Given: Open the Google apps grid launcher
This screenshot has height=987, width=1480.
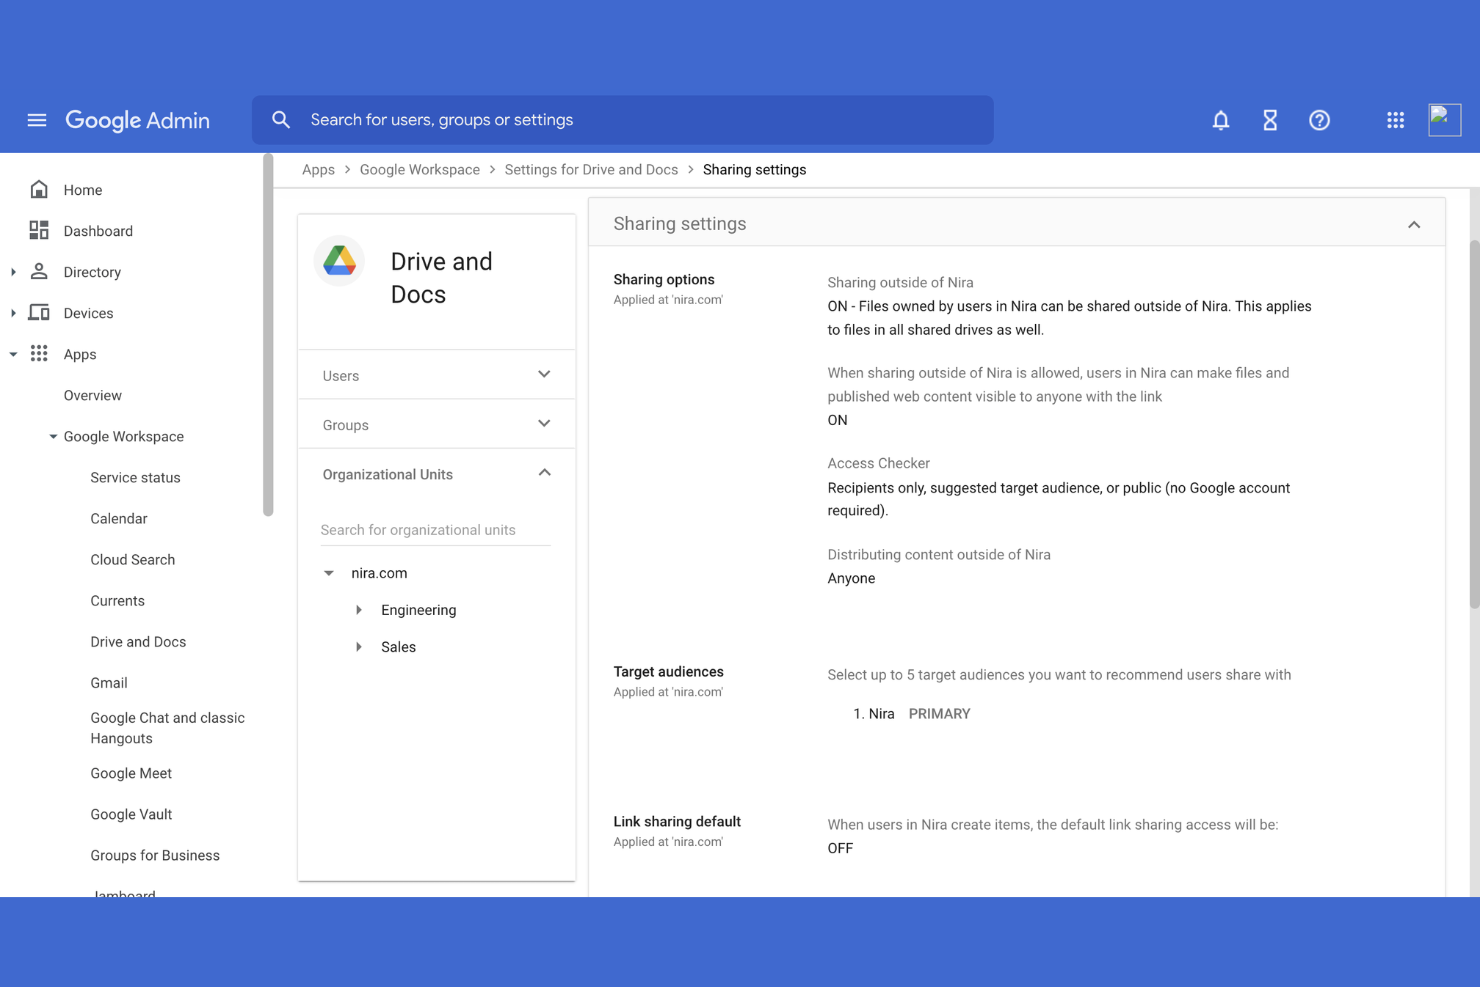Looking at the screenshot, I should (1396, 120).
